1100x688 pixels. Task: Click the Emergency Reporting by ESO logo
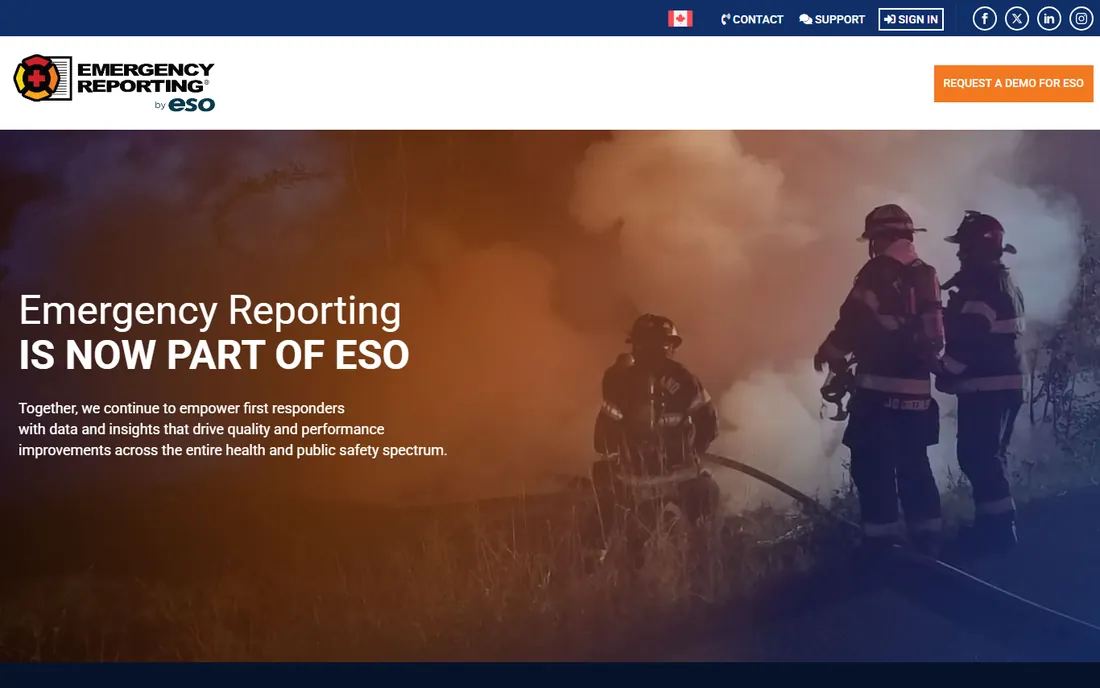point(114,83)
